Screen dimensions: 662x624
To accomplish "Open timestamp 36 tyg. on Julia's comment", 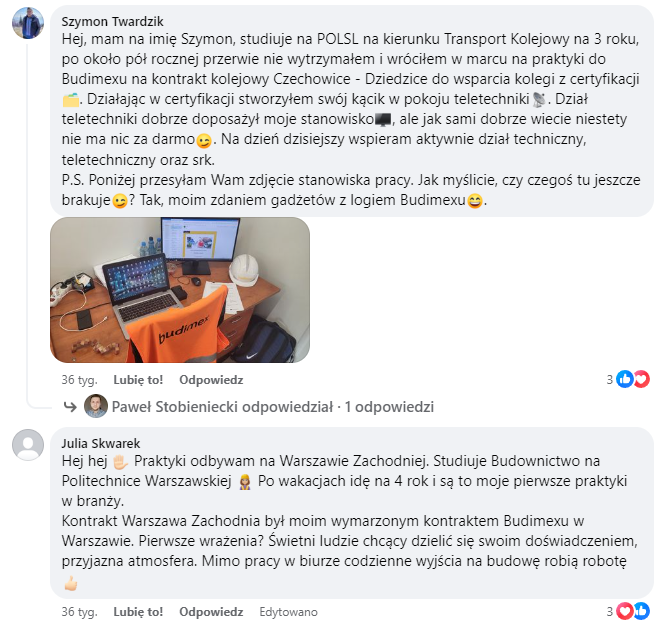I will coord(79,612).
